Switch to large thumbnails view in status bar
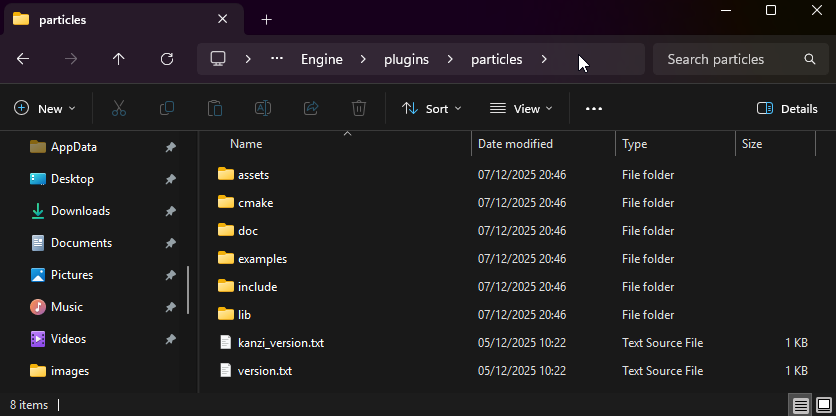 824,405
